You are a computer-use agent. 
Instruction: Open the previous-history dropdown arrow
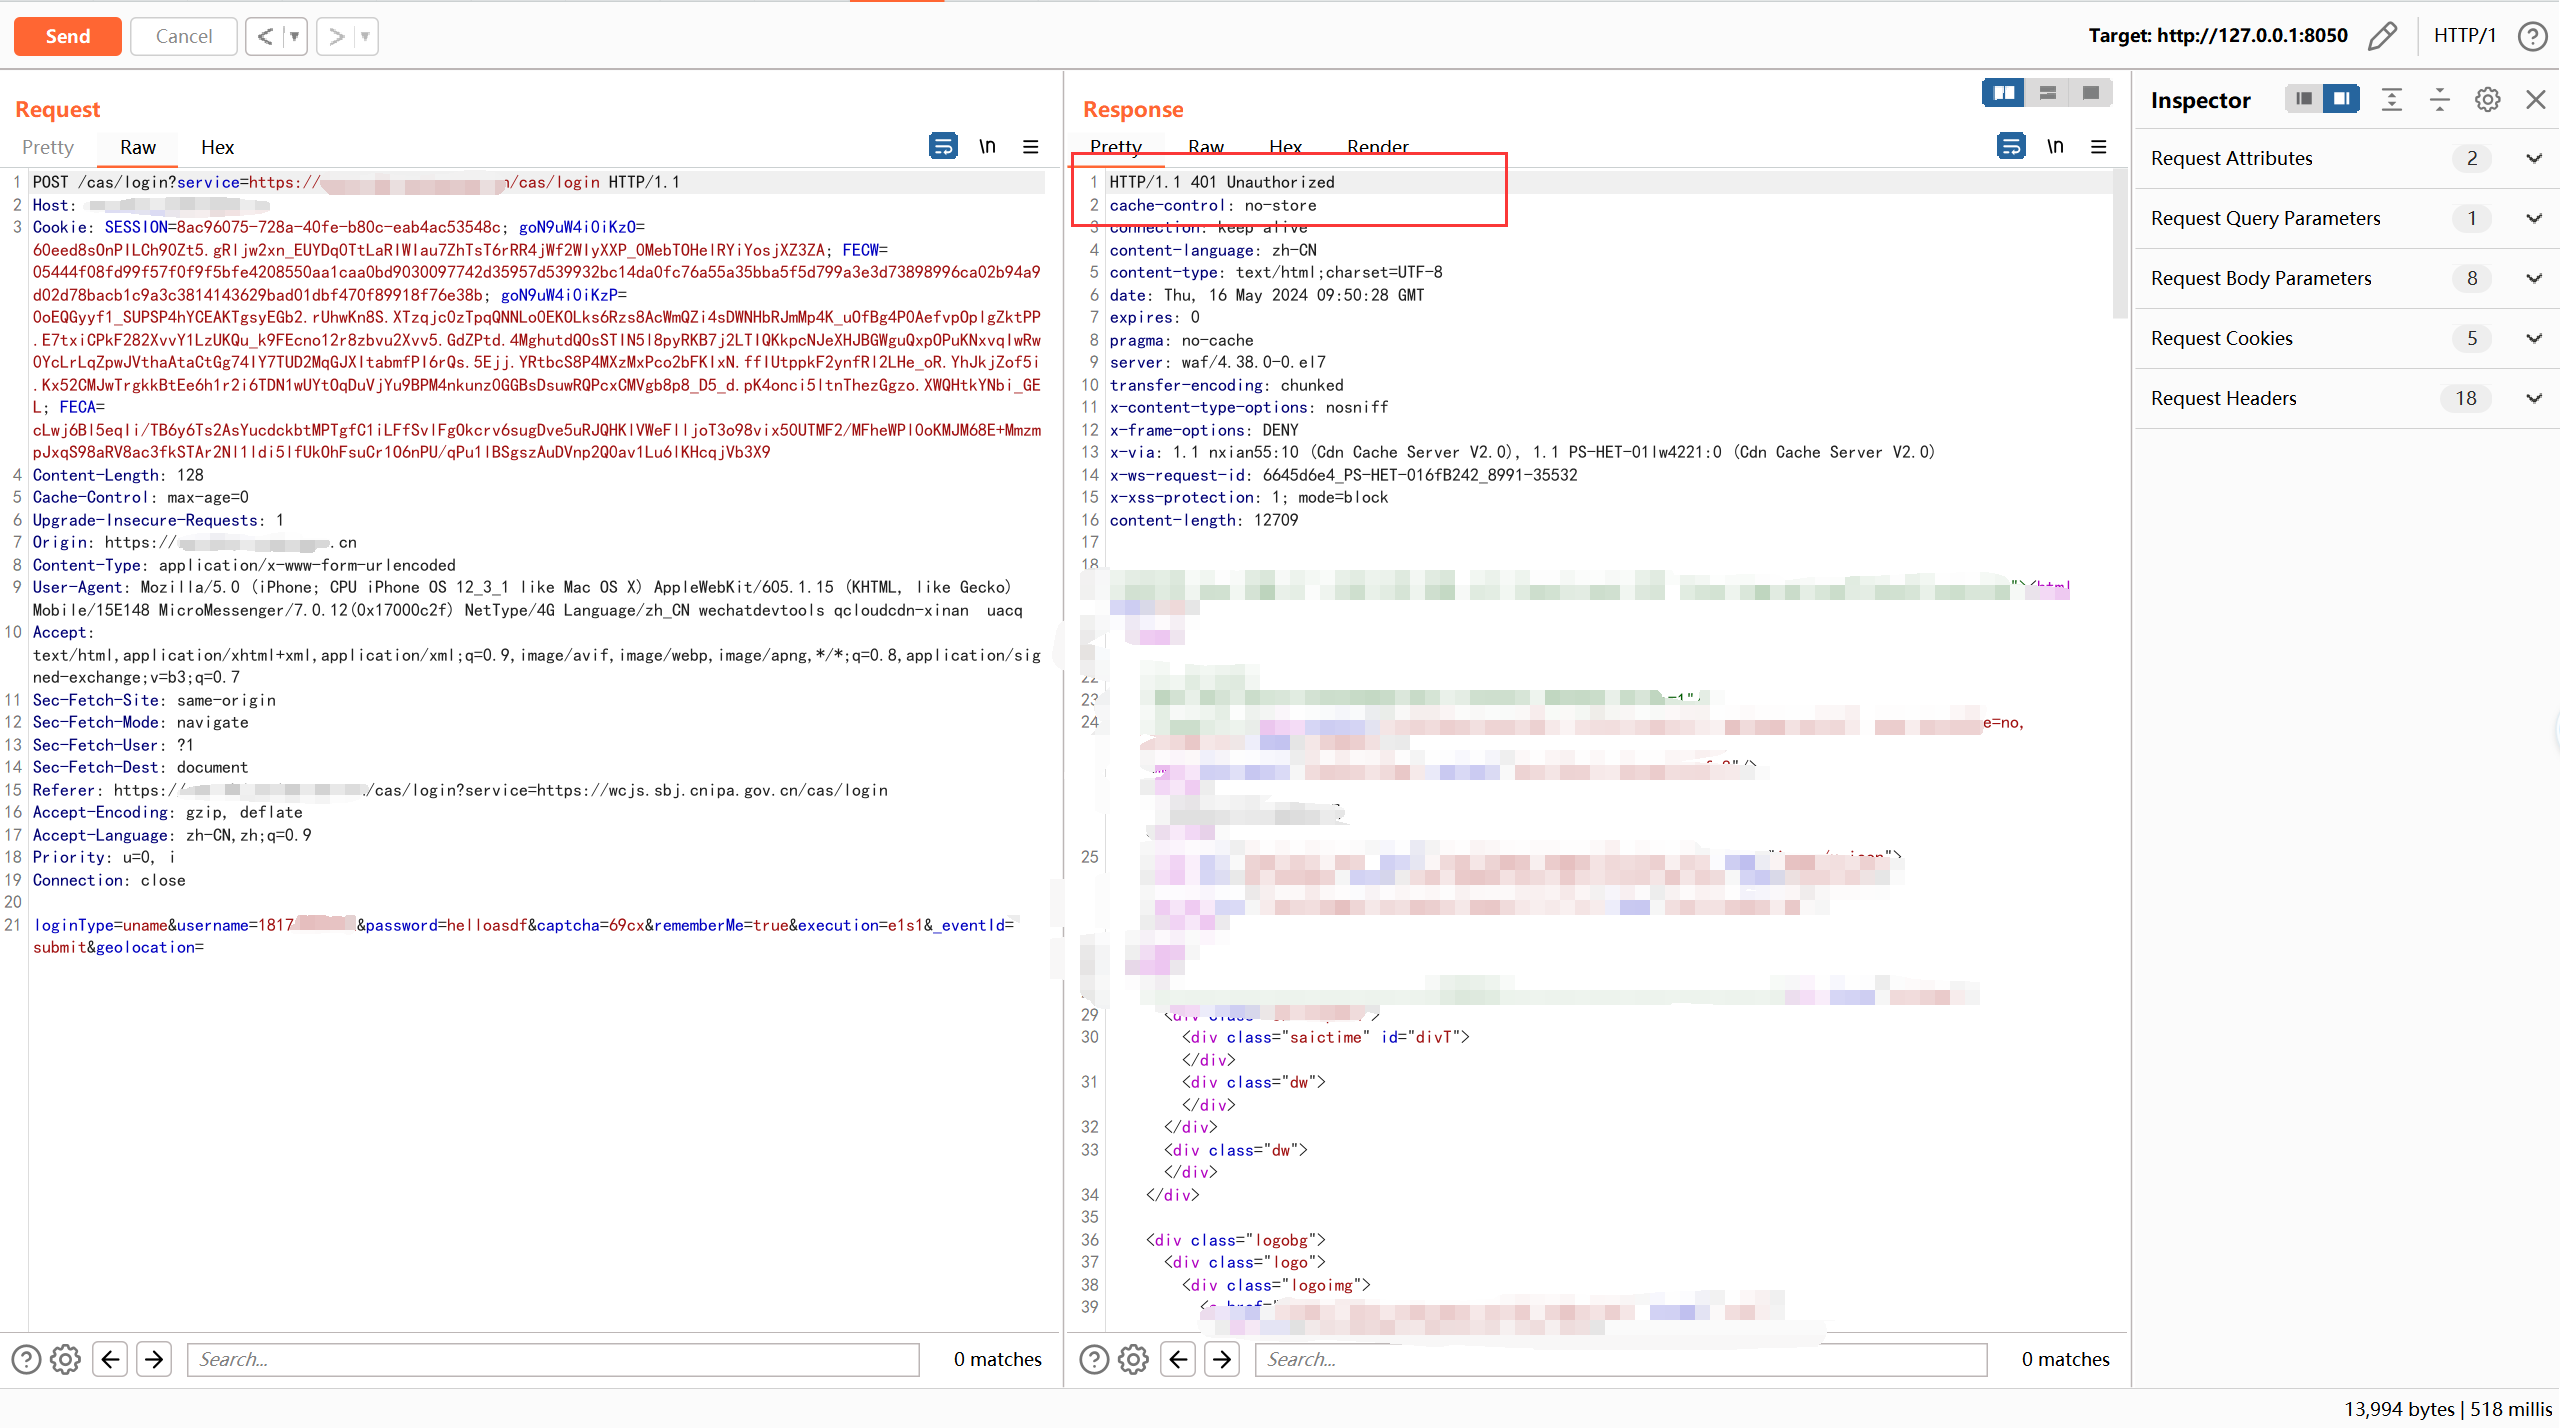(x=295, y=36)
